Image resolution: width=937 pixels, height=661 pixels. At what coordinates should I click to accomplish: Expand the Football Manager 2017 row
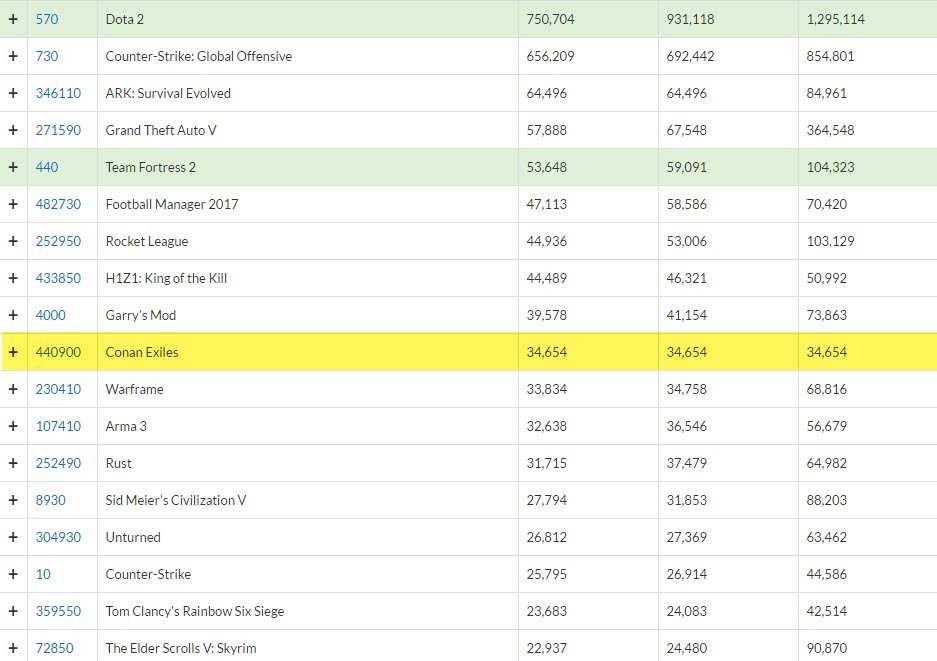[13, 204]
